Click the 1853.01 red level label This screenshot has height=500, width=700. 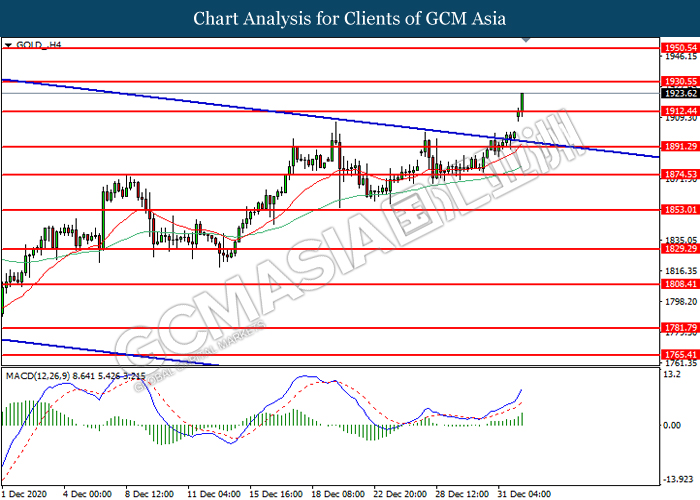680,209
